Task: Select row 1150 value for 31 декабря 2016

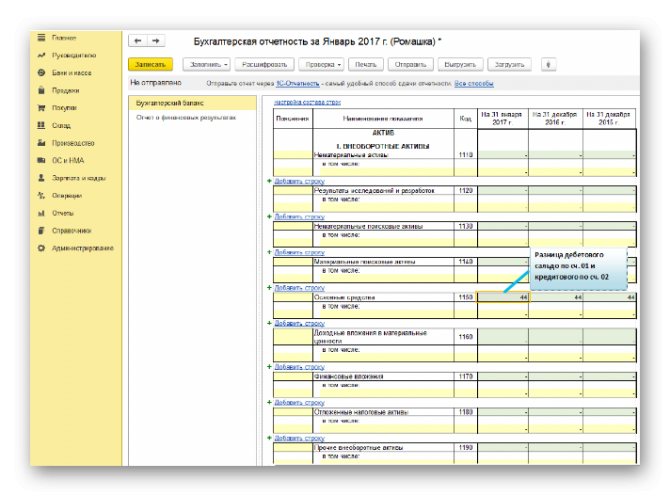Action: click(x=555, y=297)
